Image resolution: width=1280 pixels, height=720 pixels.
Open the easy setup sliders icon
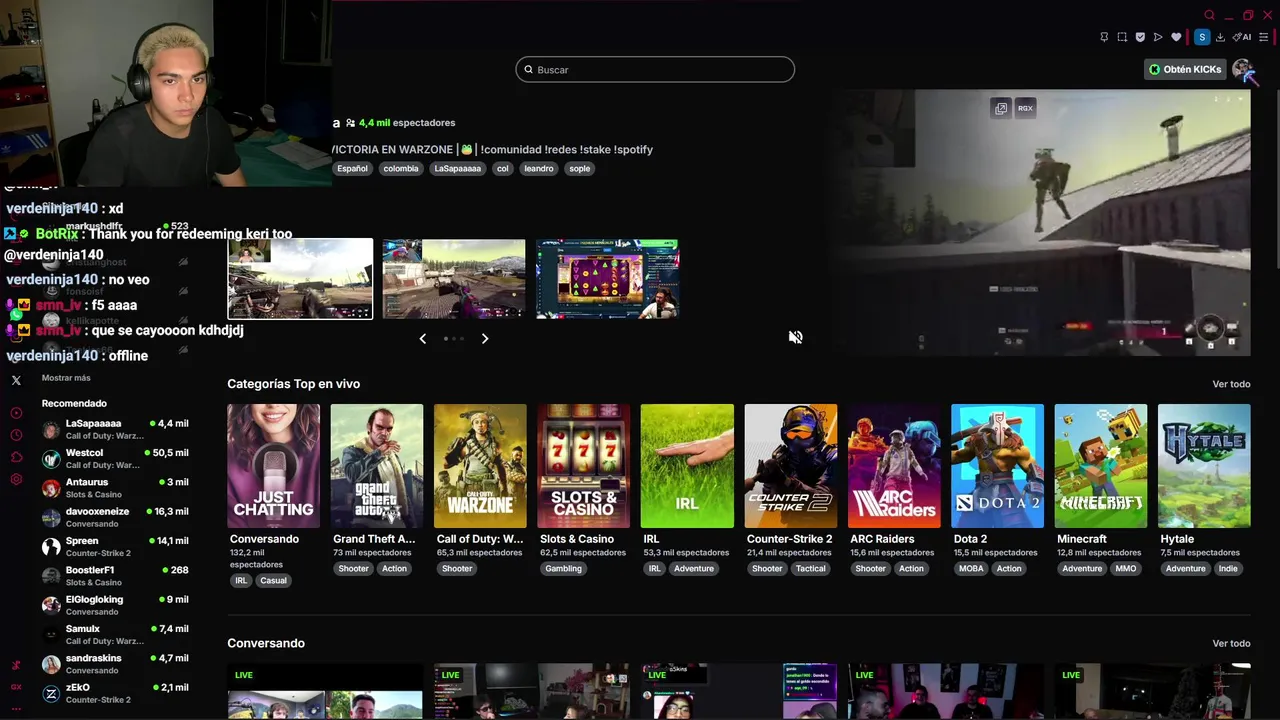(x=1263, y=37)
